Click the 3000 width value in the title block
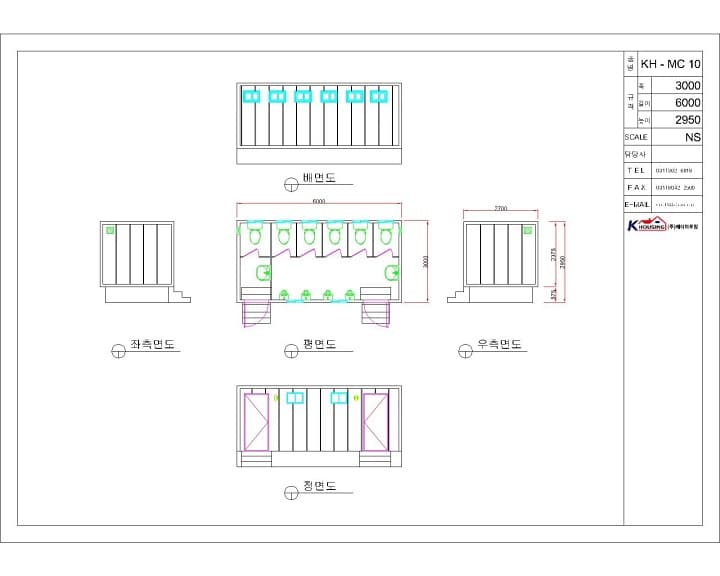Screen dimensions: 720x576 tap(687, 85)
